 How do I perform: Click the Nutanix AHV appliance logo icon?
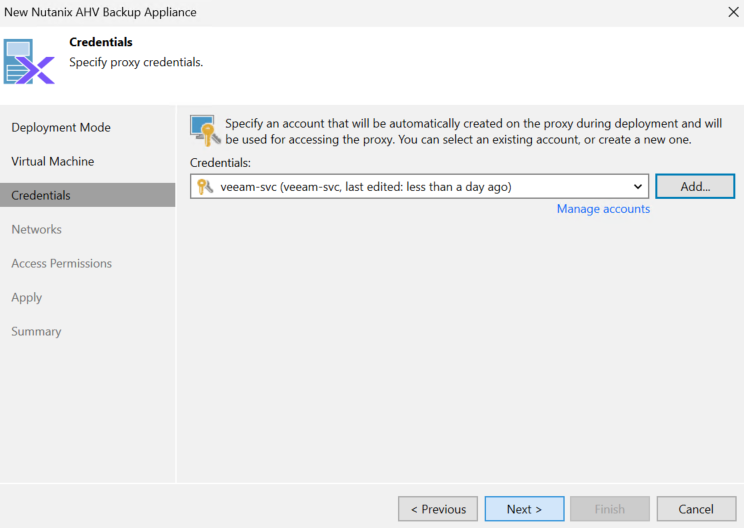(x=29, y=62)
